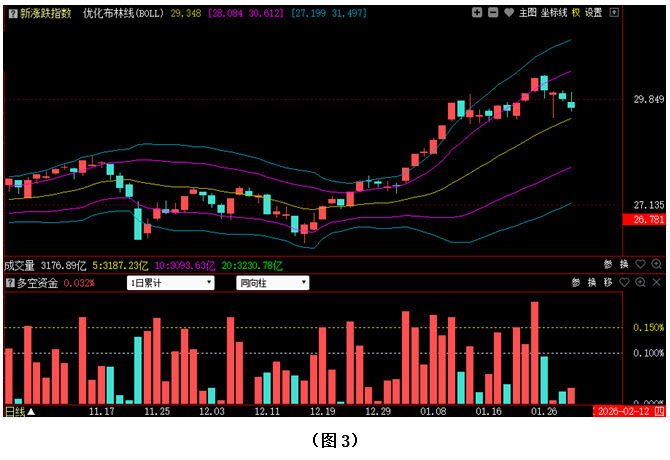The height and width of the screenshot is (460, 670).
Task: Click the minus icon in top toolbar
Action: [492, 12]
